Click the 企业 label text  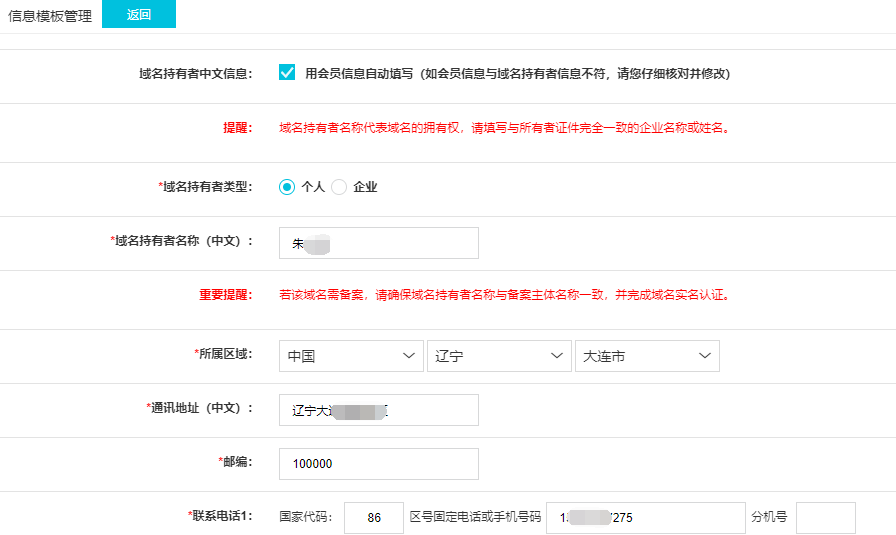click(x=365, y=187)
